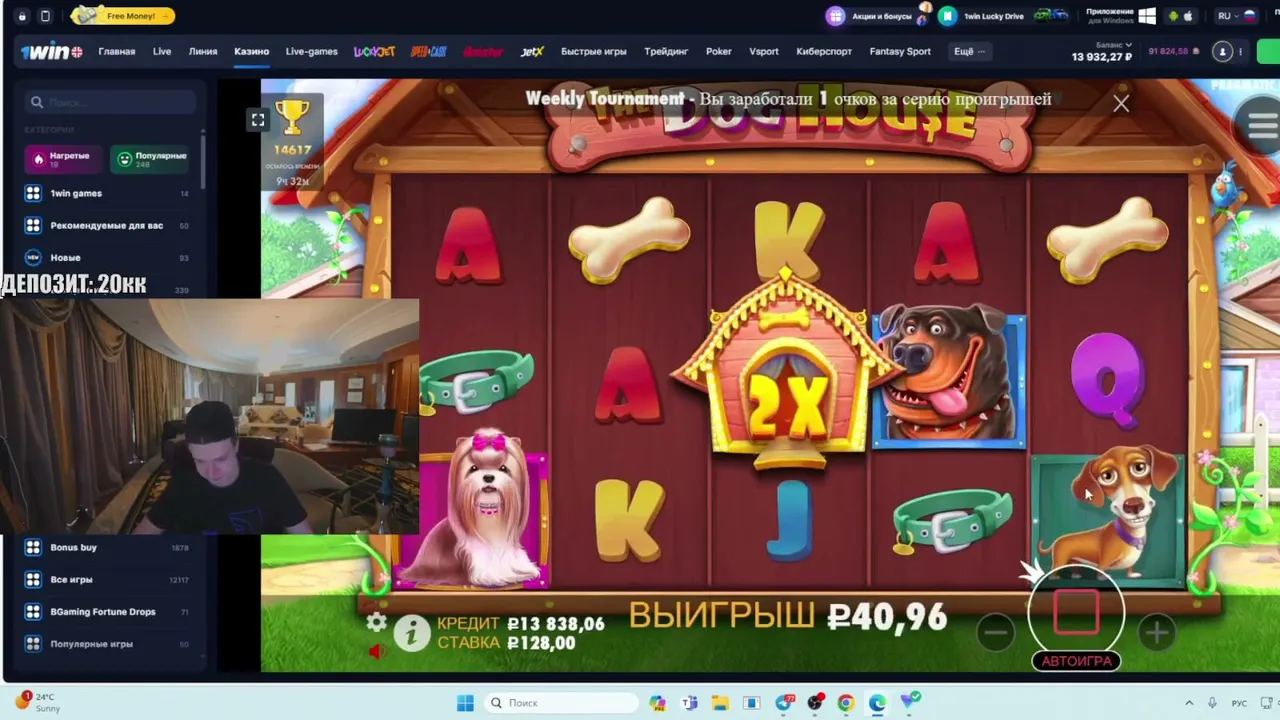Viewport: 1280px width, 720px height.
Task: Open Google Chrome from the taskbar
Action: click(x=846, y=703)
